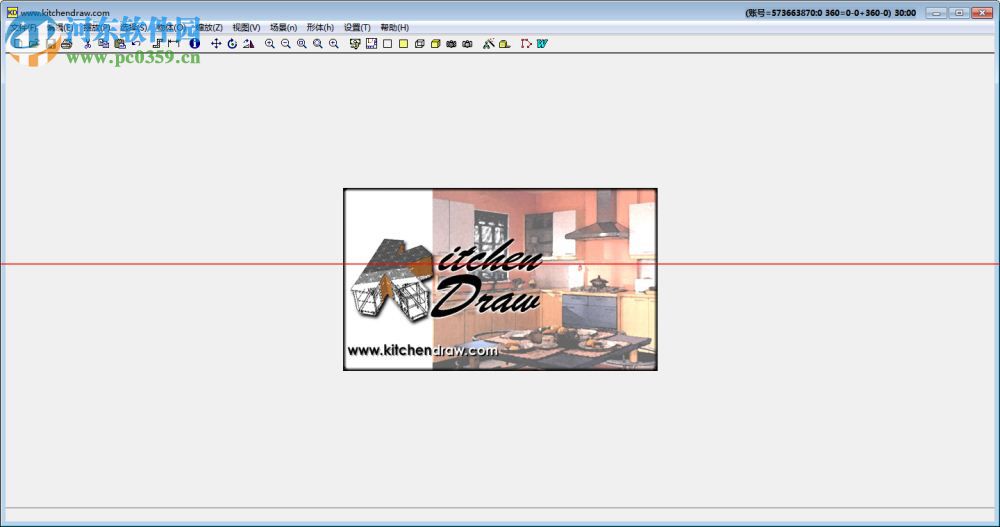Undo the last action with the arrow icon
The image size is (1000, 527).
136,43
